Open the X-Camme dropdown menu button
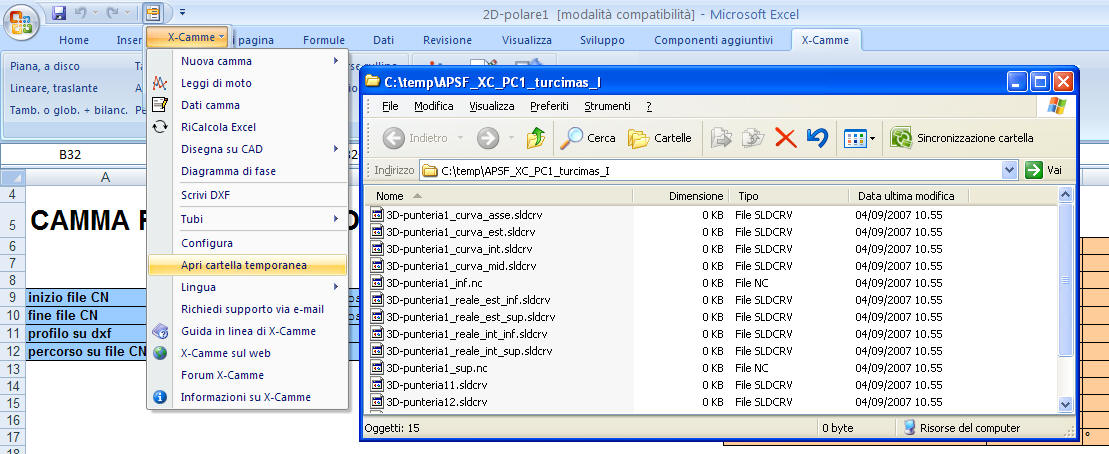 click(187, 37)
